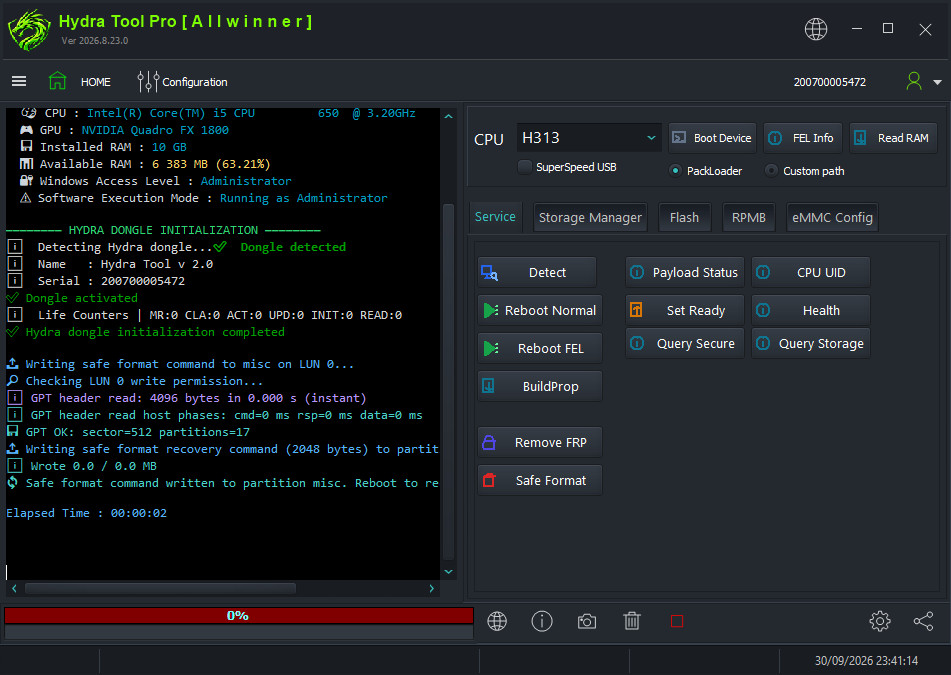The height and width of the screenshot is (675, 951).
Task: Expand the user account dropdown arrow
Action: pyautogui.click(x=937, y=82)
